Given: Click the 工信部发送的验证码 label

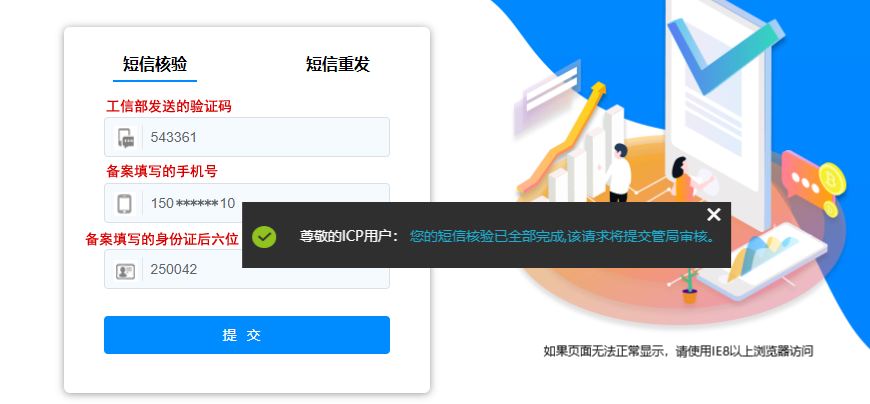Looking at the screenshot, I should 169,107.
